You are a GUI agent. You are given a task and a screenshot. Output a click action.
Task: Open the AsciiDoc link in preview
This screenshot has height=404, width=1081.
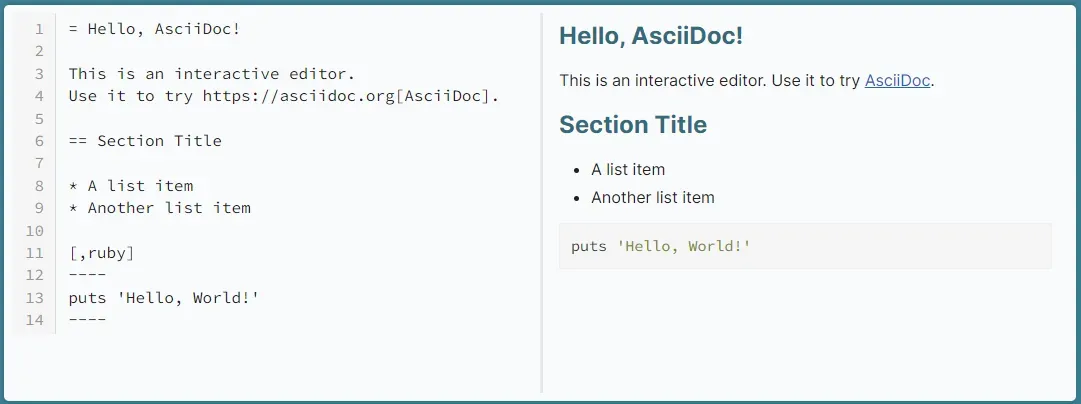897,81
